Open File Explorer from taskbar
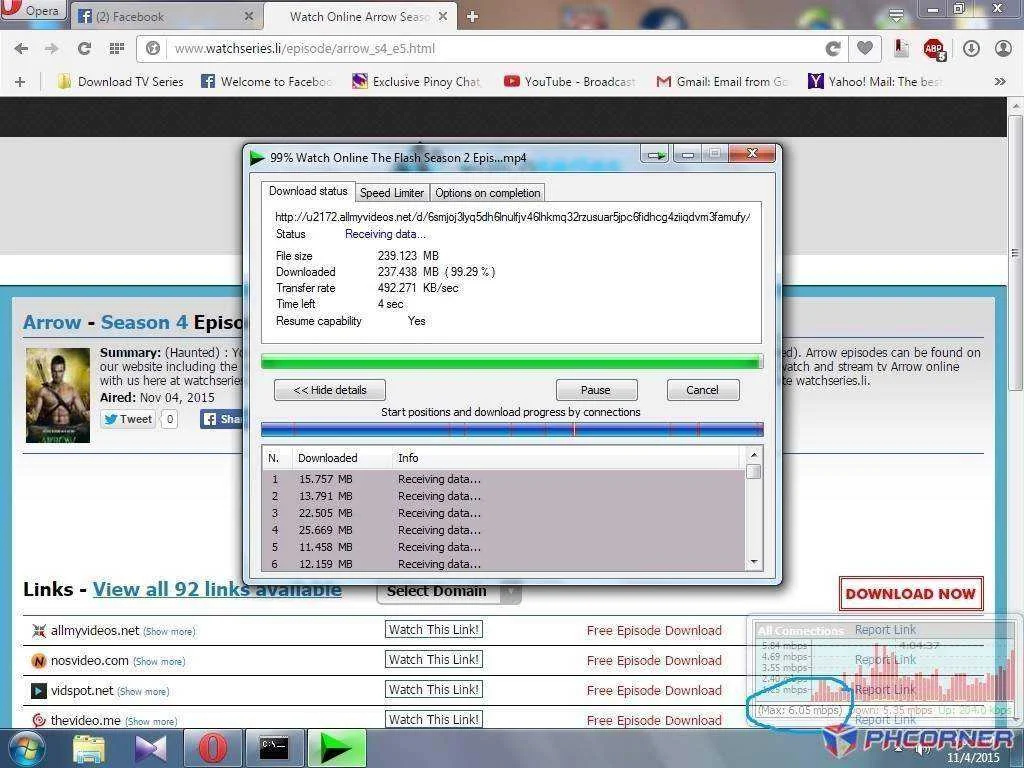 tap(89, 749)
